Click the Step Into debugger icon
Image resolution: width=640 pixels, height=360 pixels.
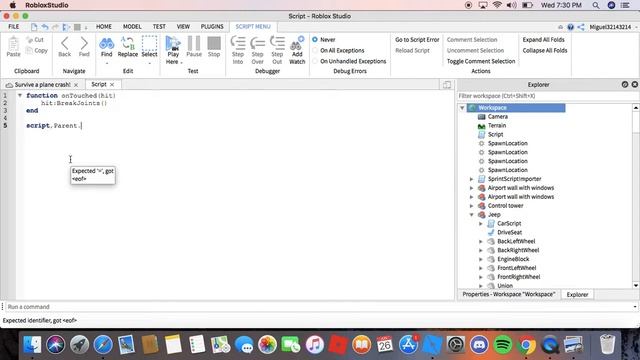[238, 43]
